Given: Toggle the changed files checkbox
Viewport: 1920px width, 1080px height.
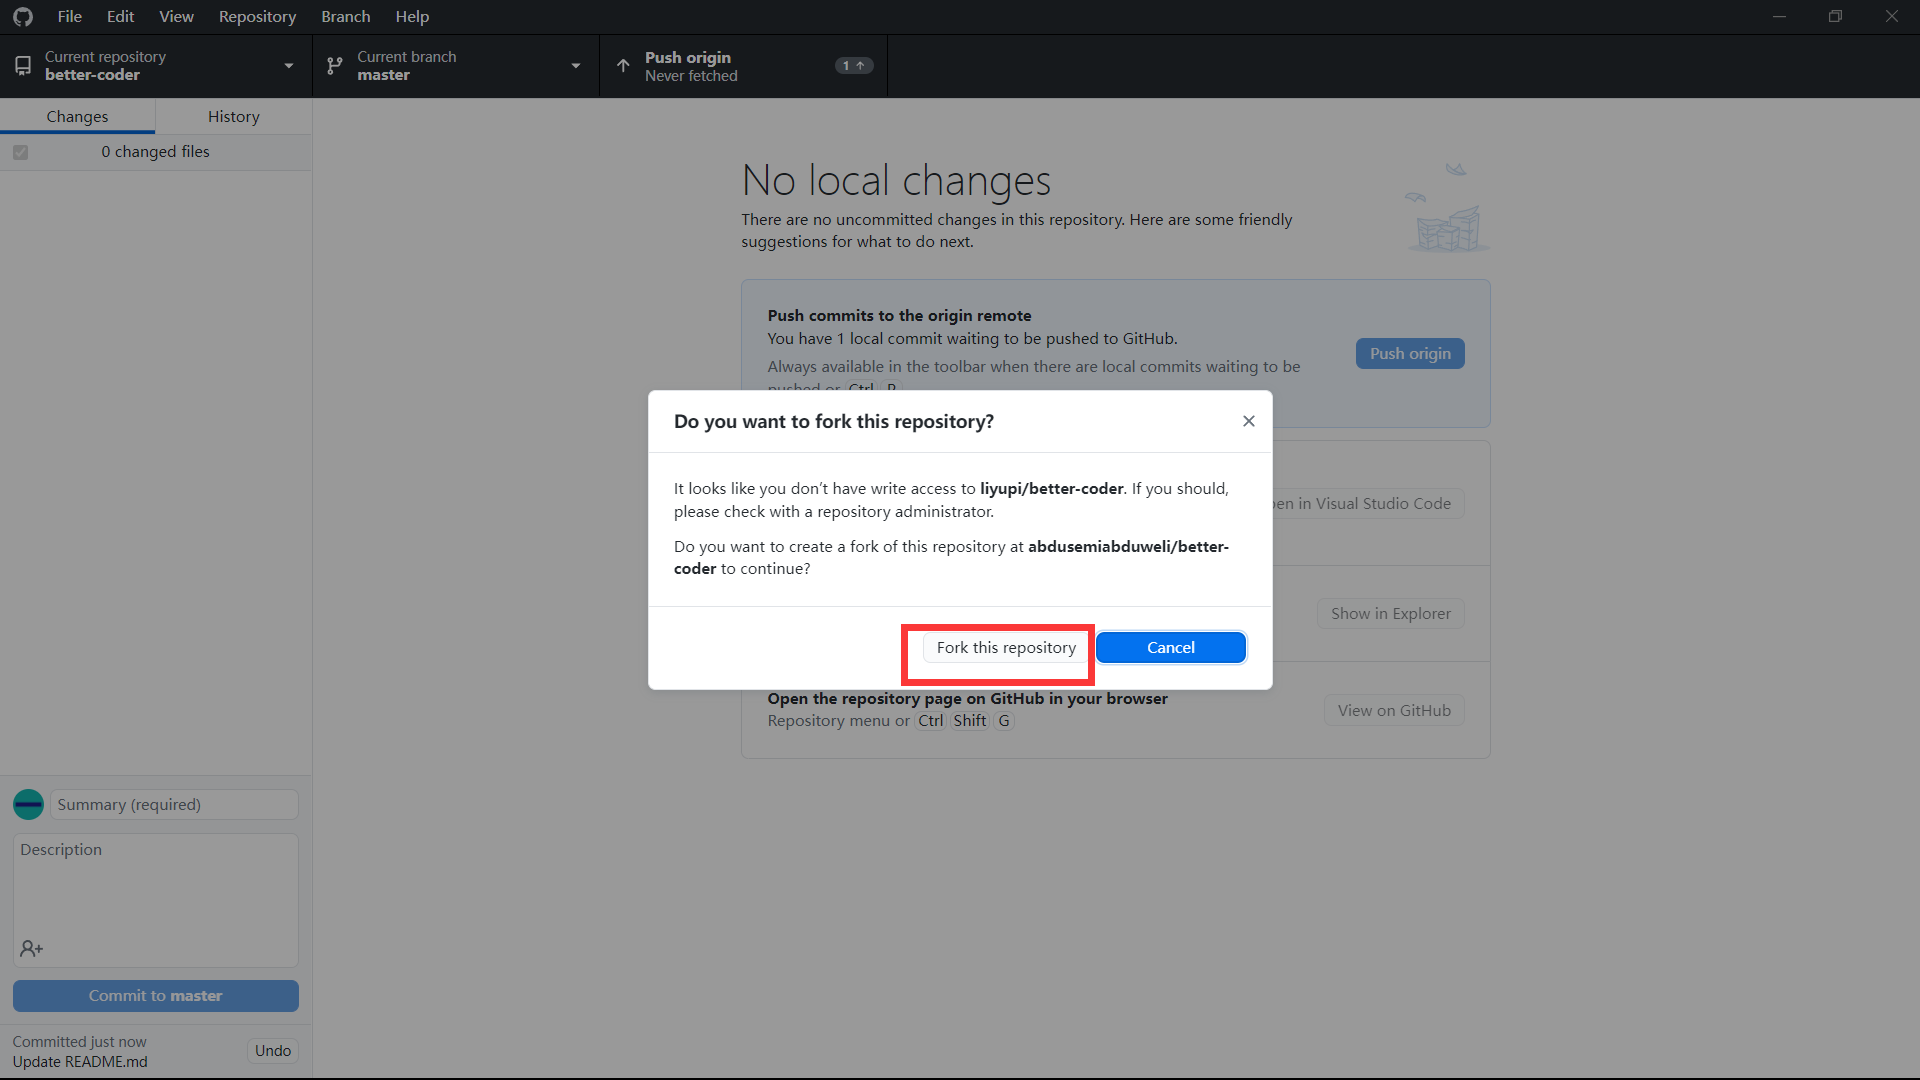Looking at the screenshot, I should [x=20, y=152].
